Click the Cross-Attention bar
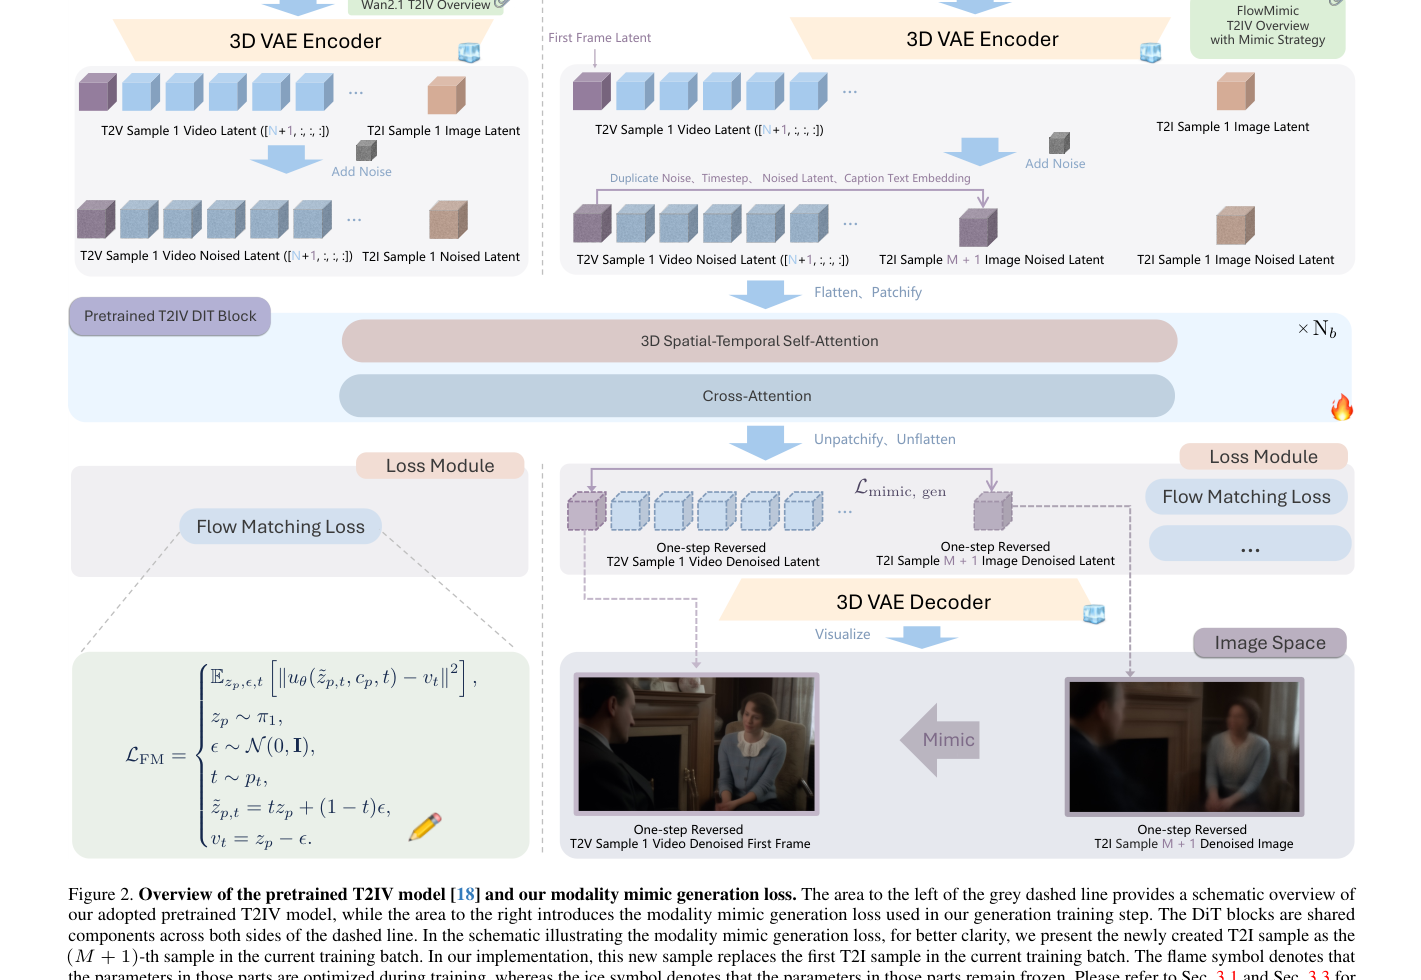 757,396
